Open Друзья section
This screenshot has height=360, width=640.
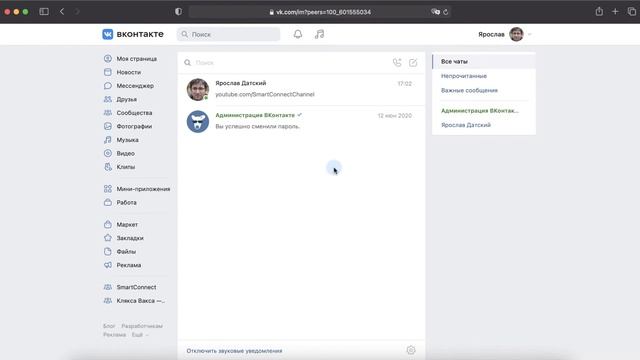click(x=127, y=99)
